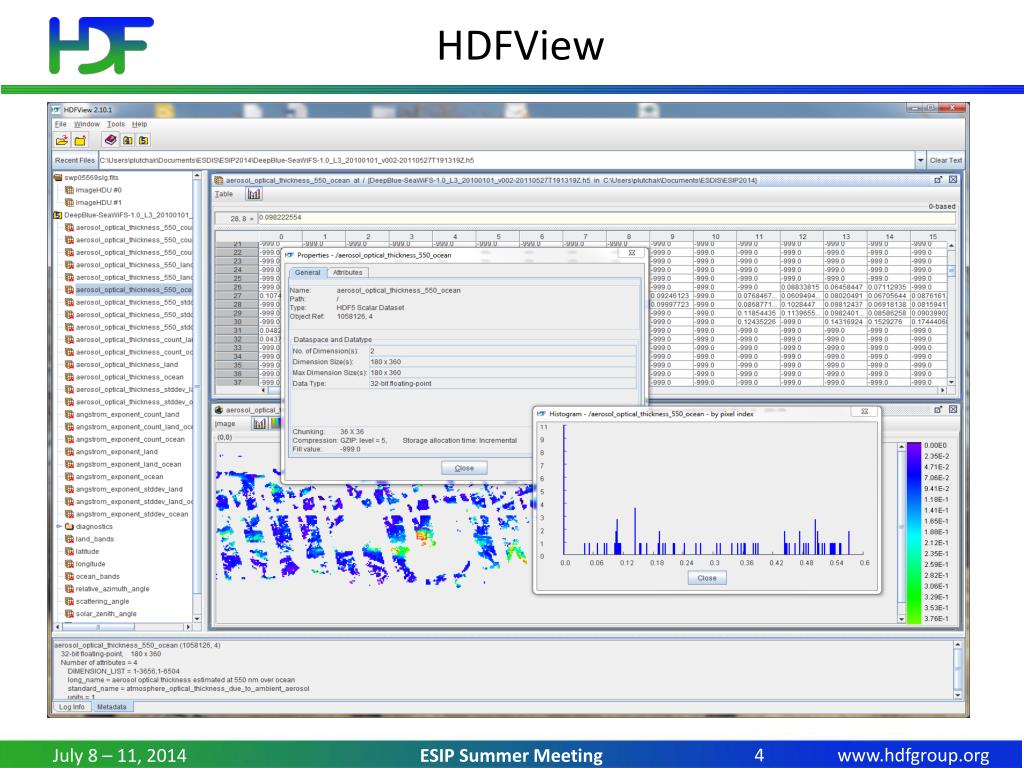
Task: Select aerosol_optical_thickness_550_ocean in tree
Action: pyautogui.click(x=133, y=290)
